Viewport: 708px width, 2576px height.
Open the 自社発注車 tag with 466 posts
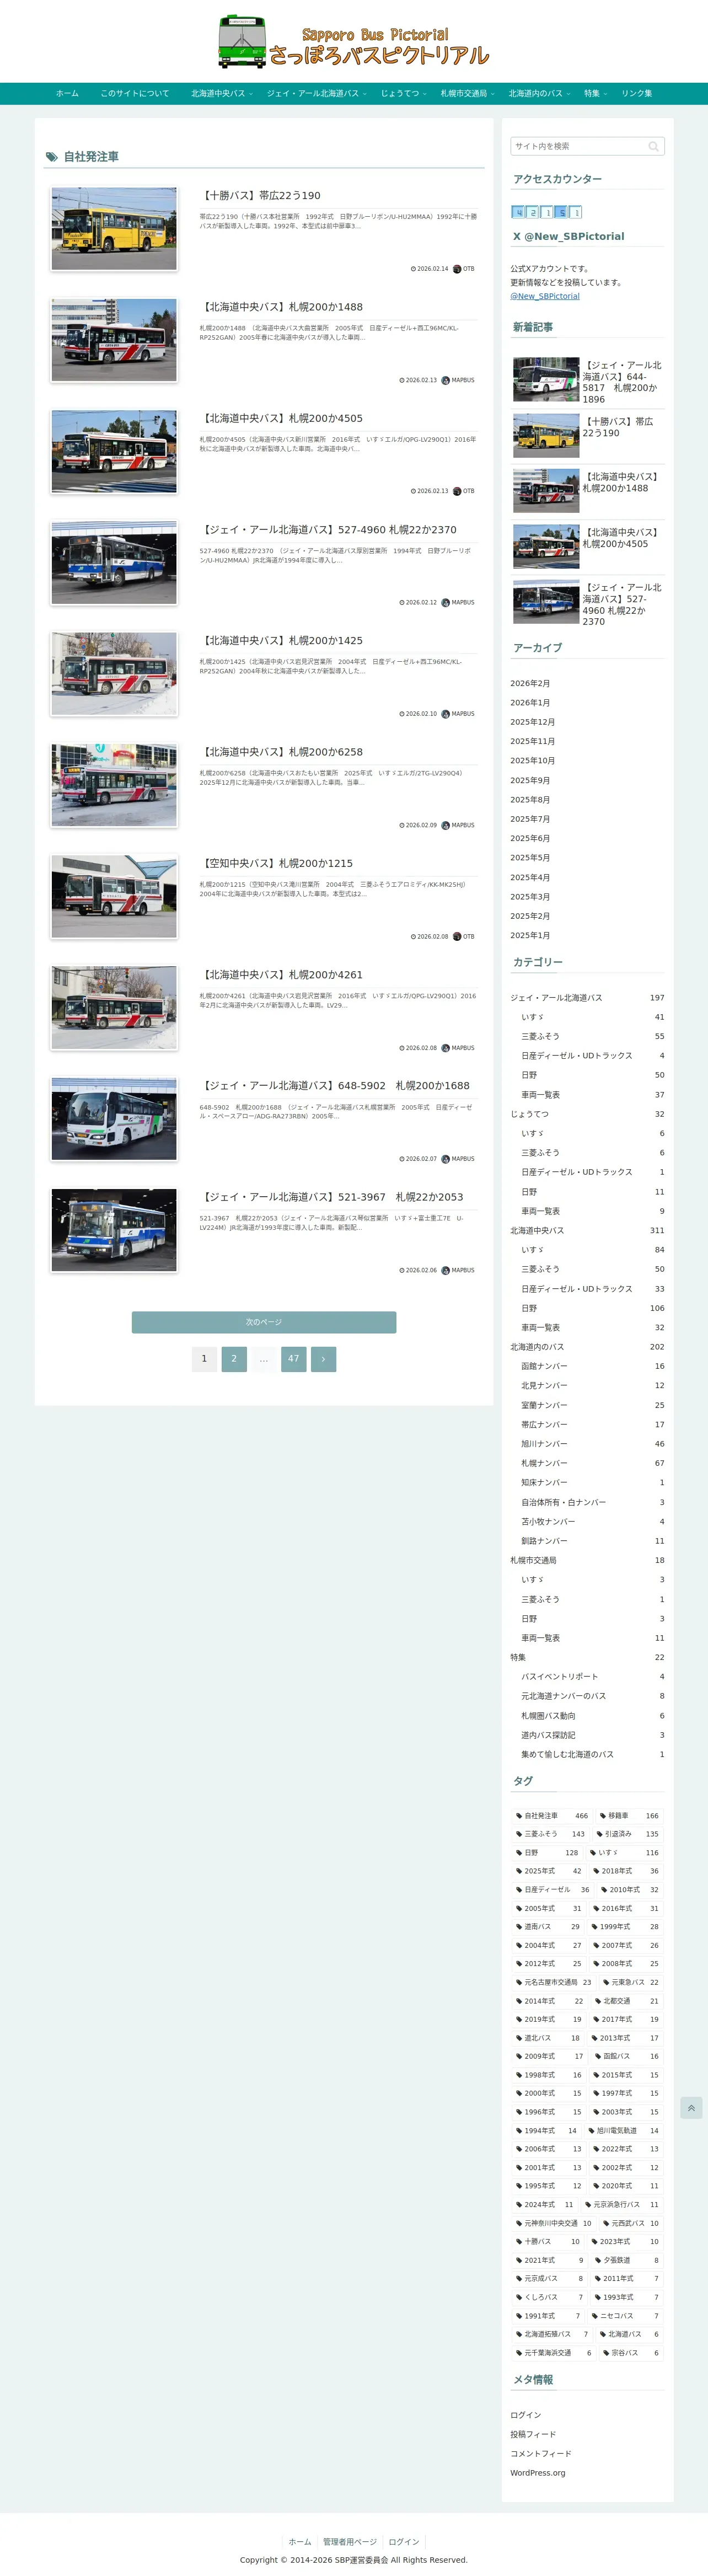pyautogui.click(x=551, y=1815)
